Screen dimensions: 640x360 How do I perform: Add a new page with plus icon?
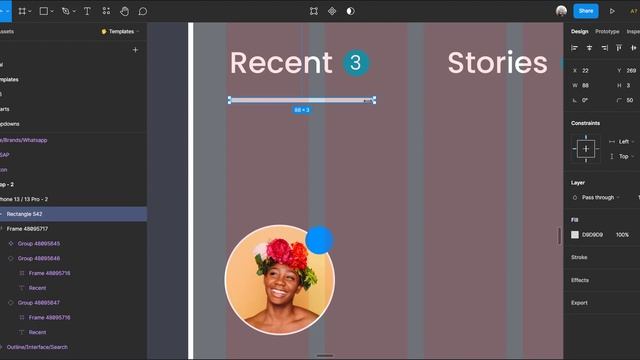[x=135, y=50]
